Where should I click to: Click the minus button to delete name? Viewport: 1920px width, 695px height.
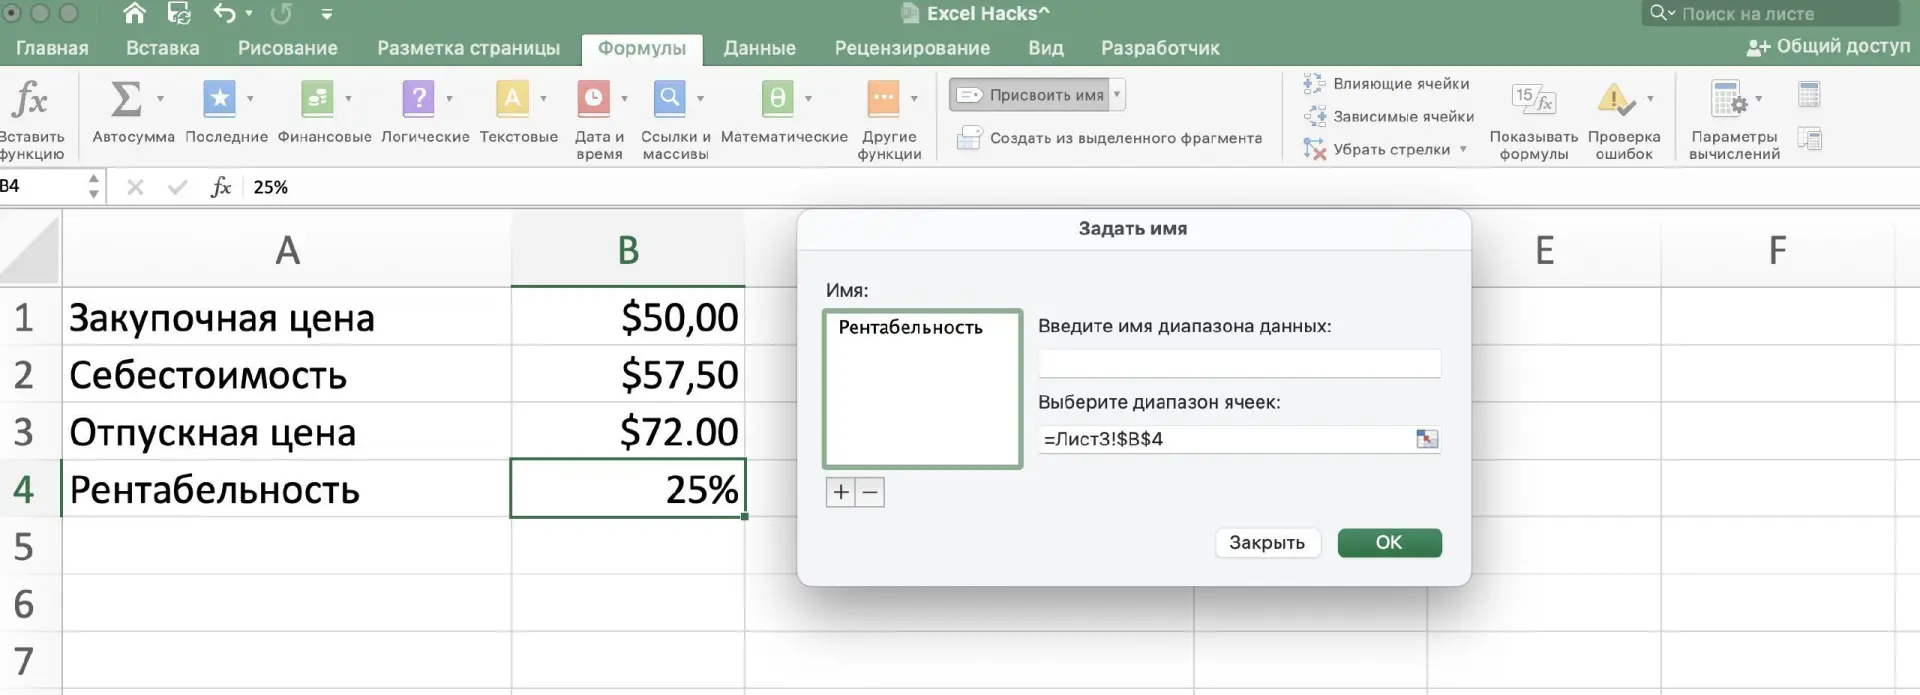[x=870, y=492]
